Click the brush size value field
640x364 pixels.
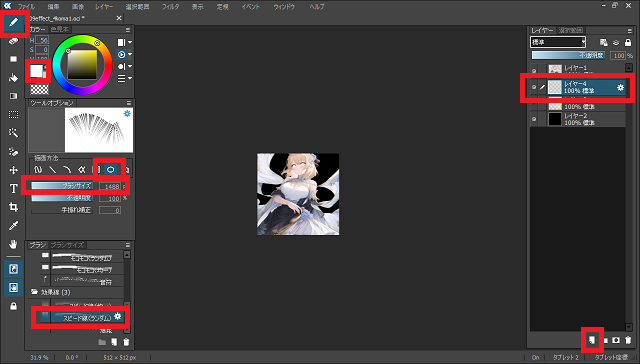pyautogui.click(x=110, y=186)
